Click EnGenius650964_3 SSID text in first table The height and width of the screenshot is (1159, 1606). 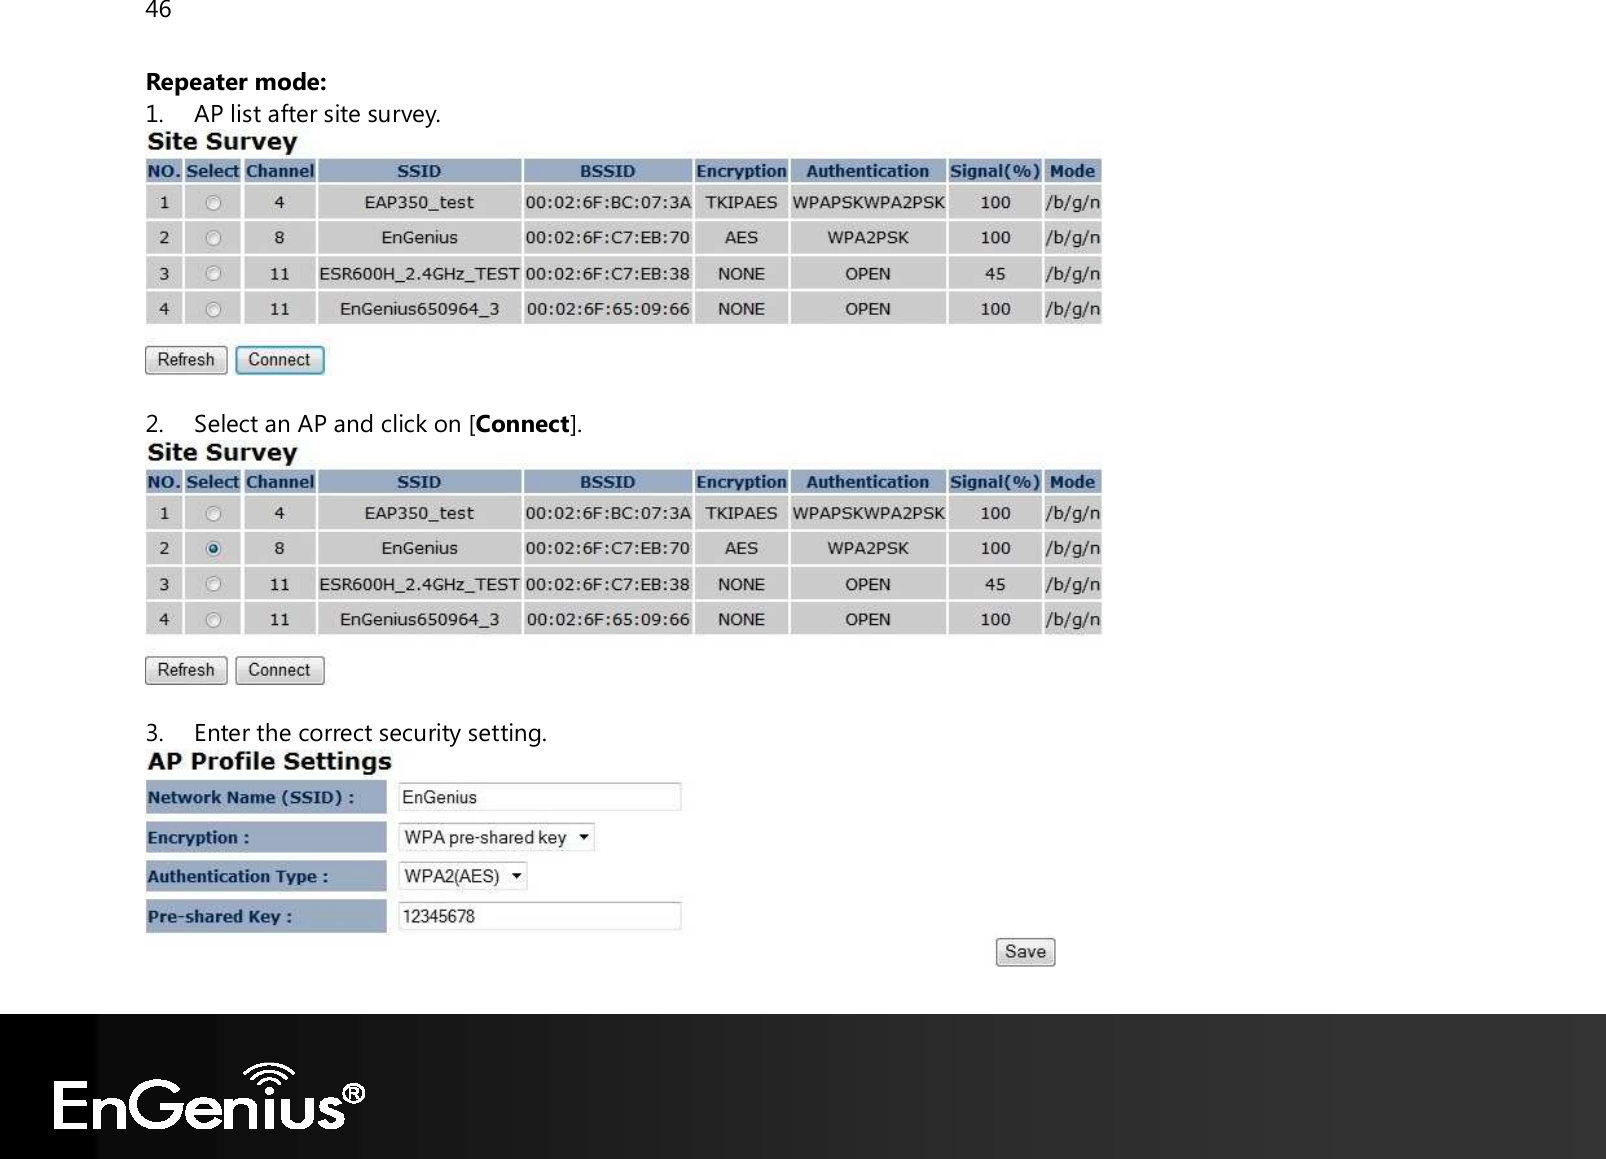pyautogui.click(x=419, y=309)
